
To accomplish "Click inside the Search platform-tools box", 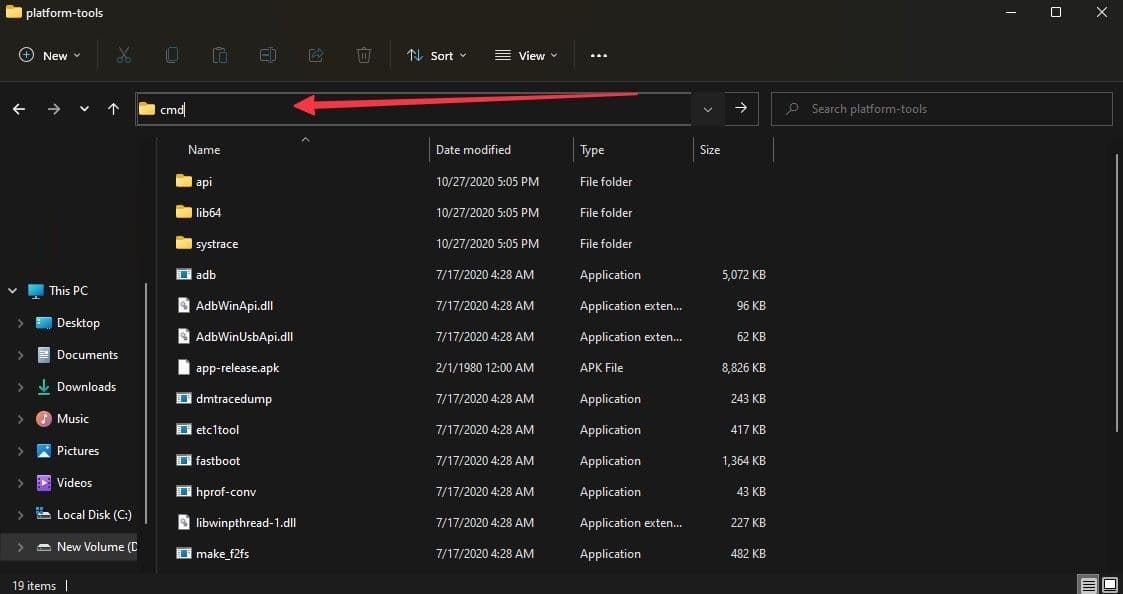I will pyautogui.click(x=940, y=108).
